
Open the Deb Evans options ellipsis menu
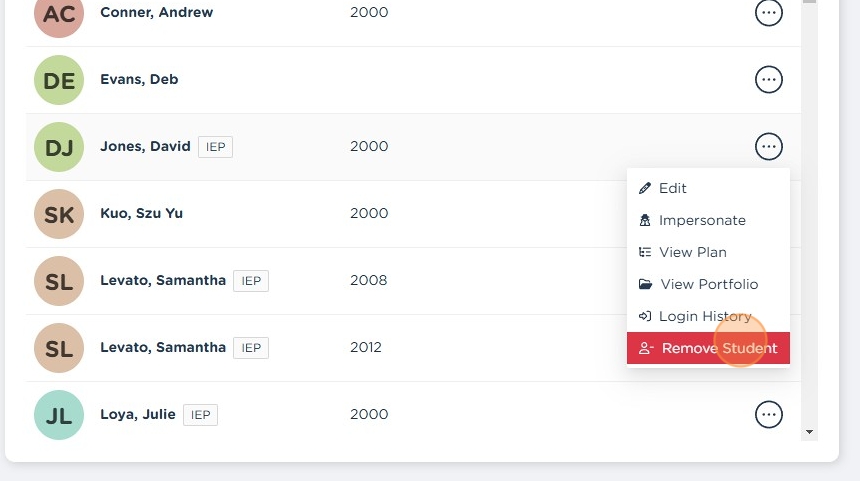click(x=768, y=79)
